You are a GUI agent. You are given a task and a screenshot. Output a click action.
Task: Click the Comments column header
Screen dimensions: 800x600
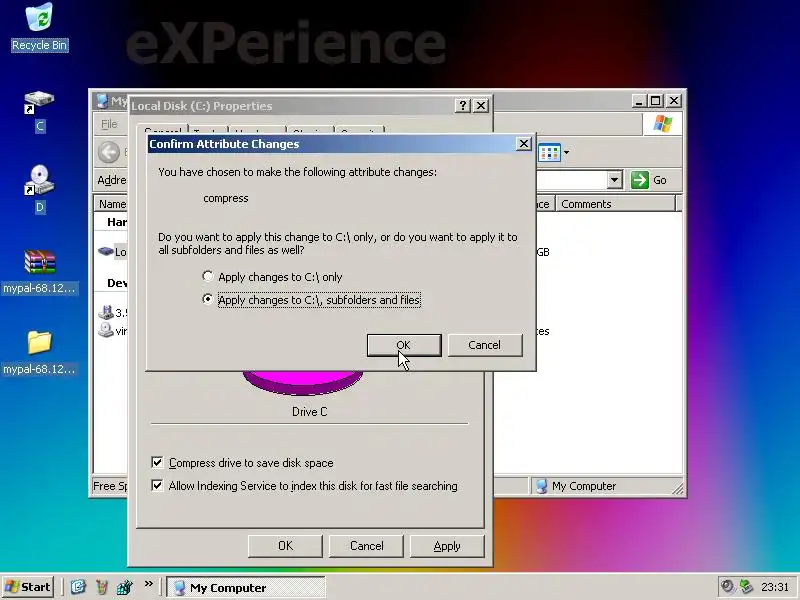pyautogui.click(x=615, y=204)
